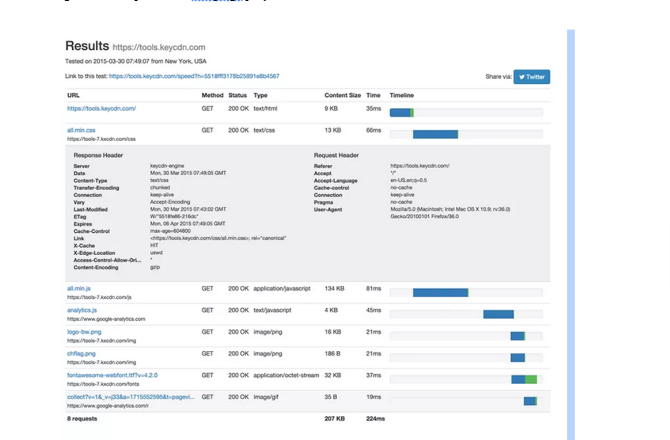This screenshot has width=670, height=440.
Task: Select the canonical Link header value
Action: [218, 238]
